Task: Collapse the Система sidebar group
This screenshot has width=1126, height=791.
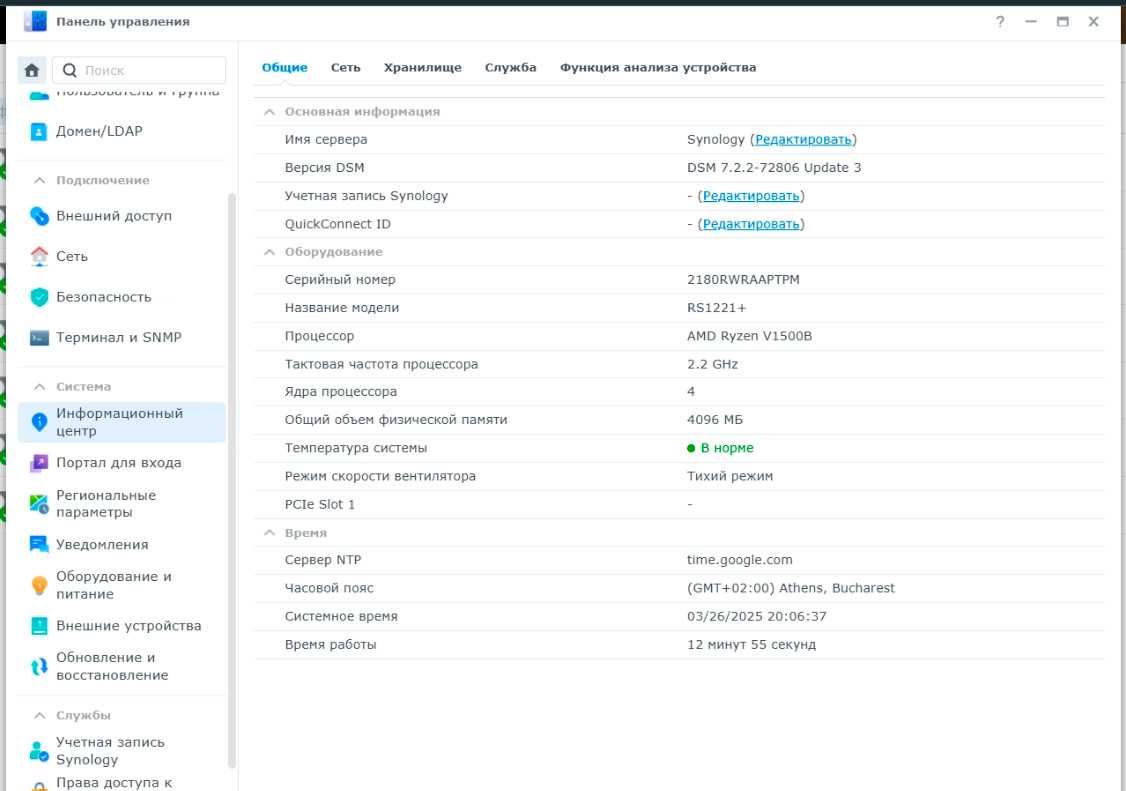Action: pos(39,387)
